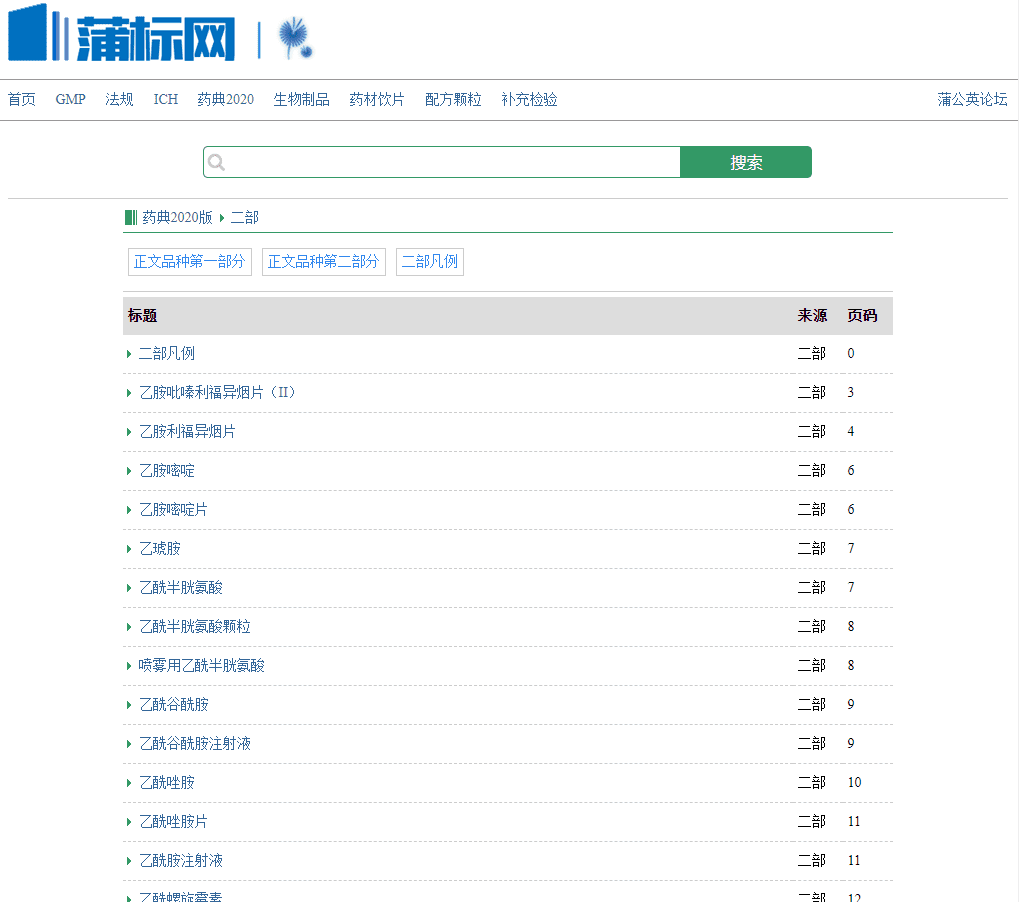Click the arrow bullet before 乙酰唑胺片
Image resolution: width=1019 pixels, height=902 pixels.
point(129,822)
